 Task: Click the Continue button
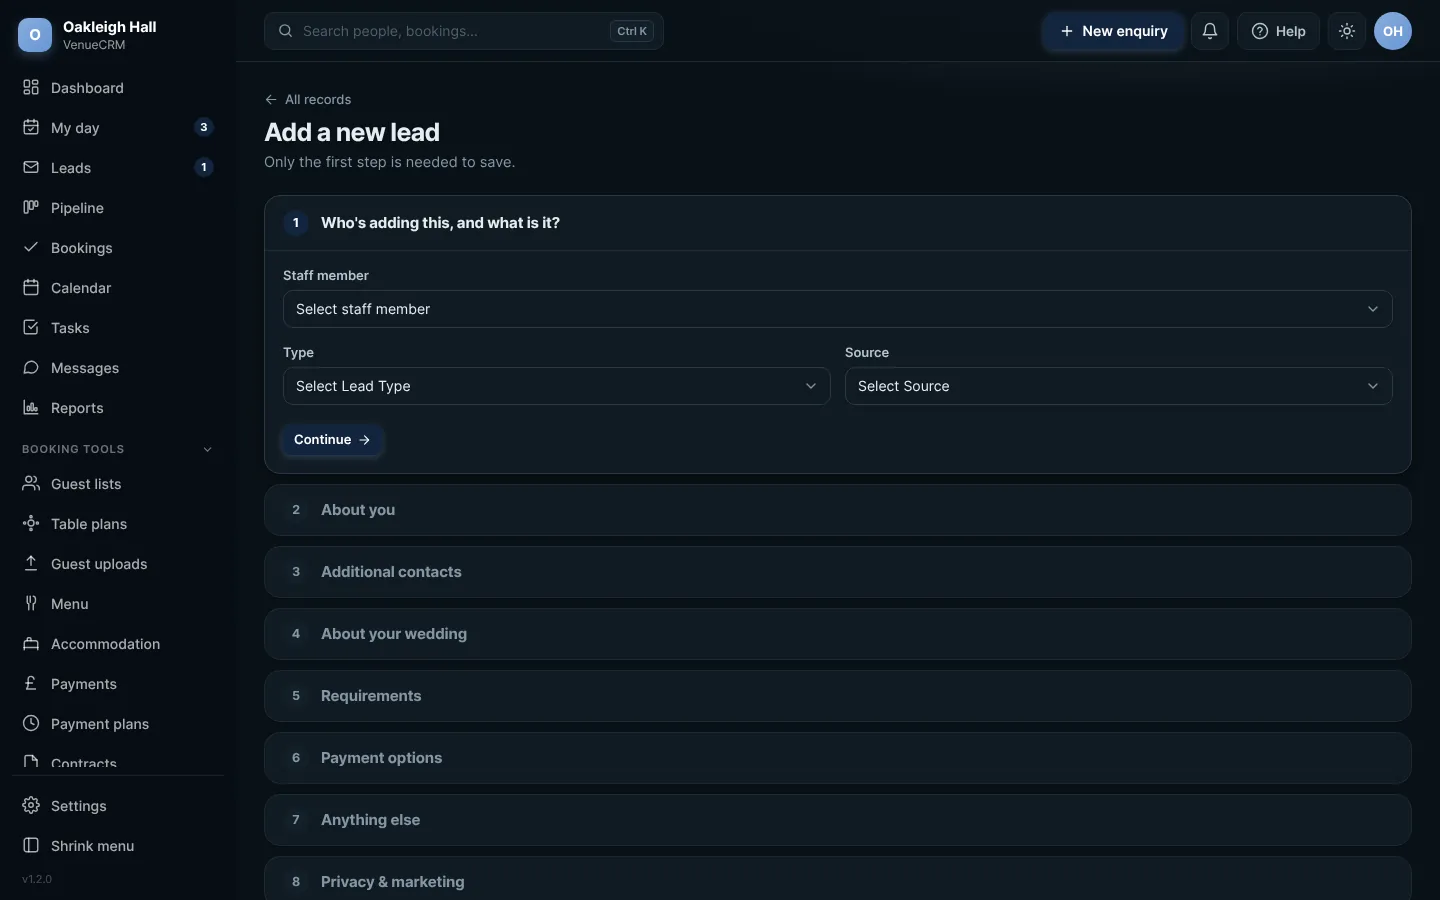click(332, 440)
